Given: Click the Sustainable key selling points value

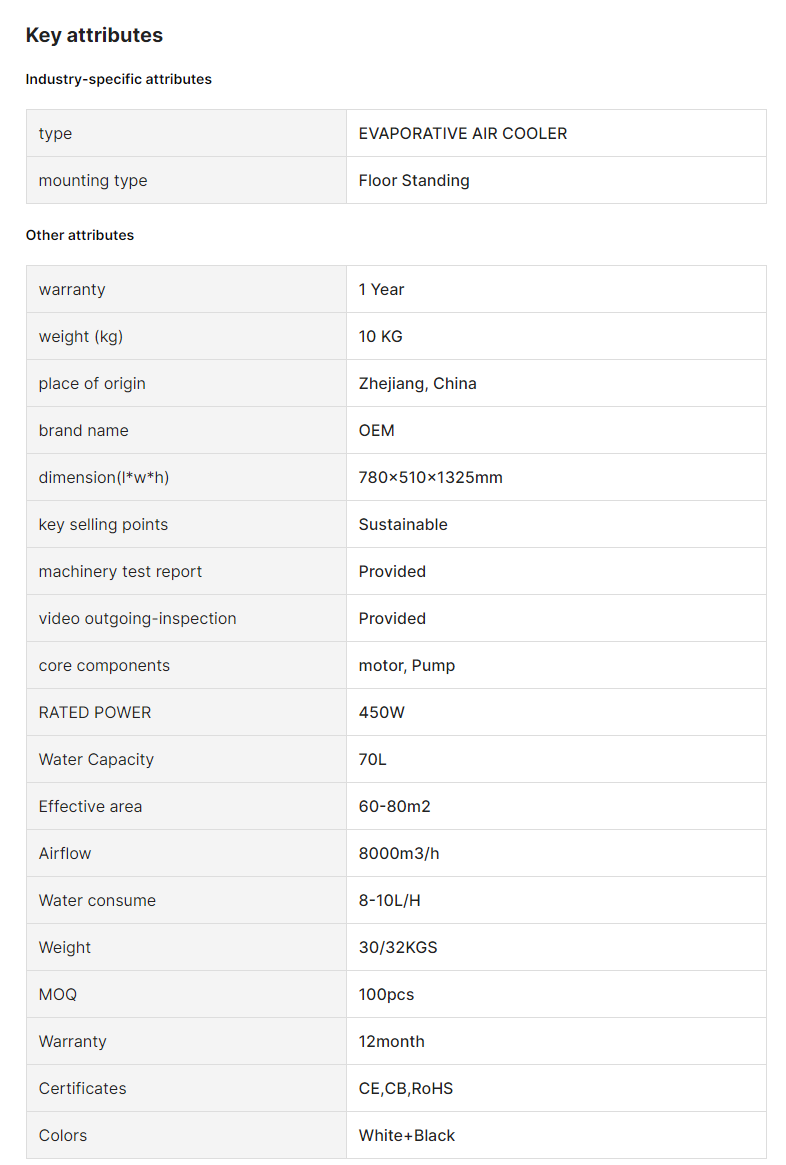Looking at the screenshot, I should tap(403, 525).
